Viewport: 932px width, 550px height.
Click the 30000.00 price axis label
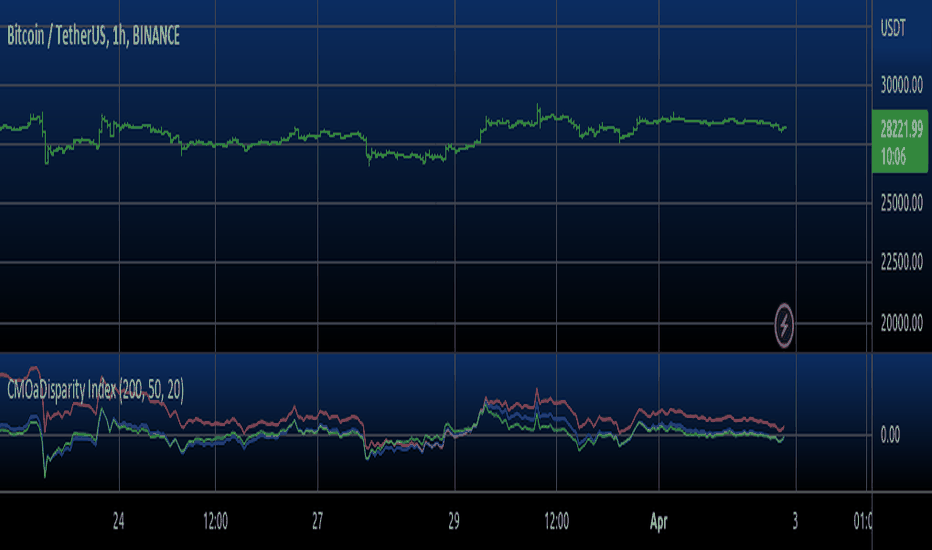[x=902, y=86]
